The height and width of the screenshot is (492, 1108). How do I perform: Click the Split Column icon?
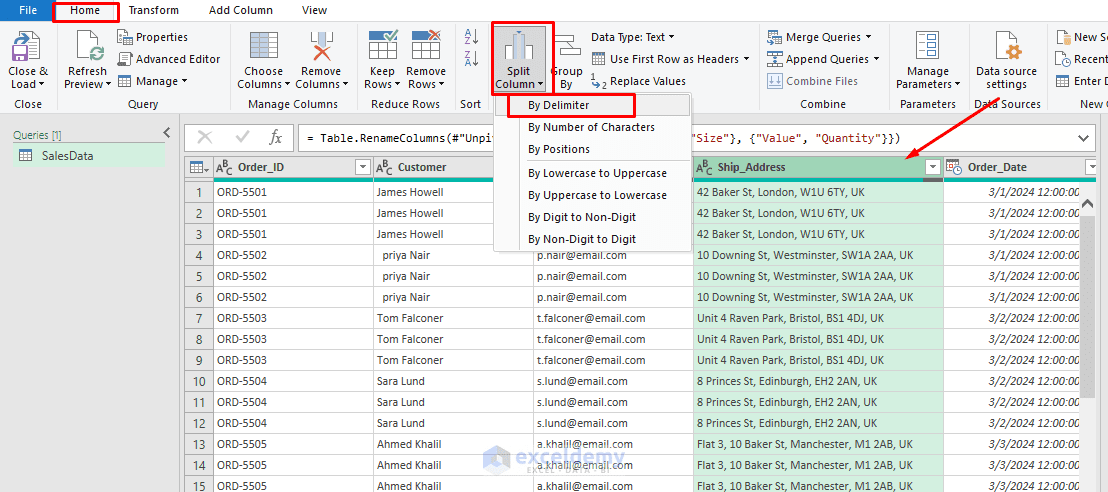coord(519,47)
